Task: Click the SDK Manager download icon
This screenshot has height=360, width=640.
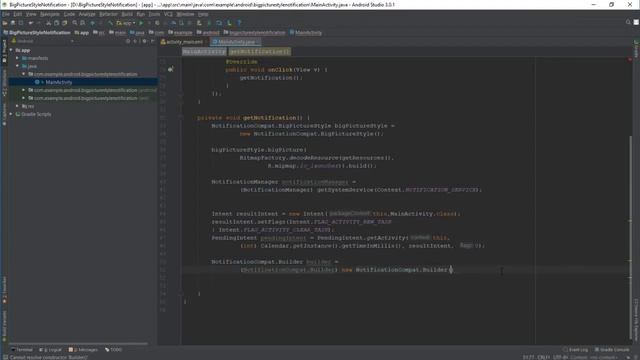Action: click(229, 23)
